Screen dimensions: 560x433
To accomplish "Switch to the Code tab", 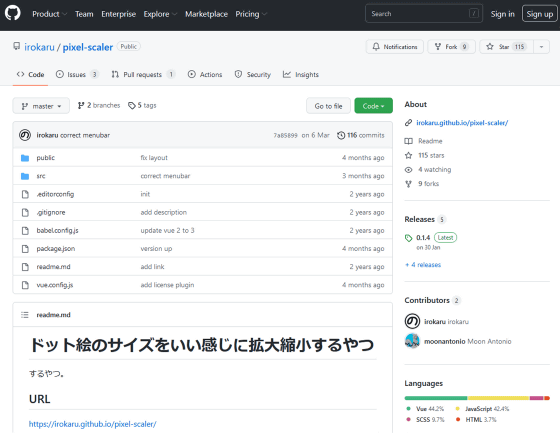I will click(30, 74).
